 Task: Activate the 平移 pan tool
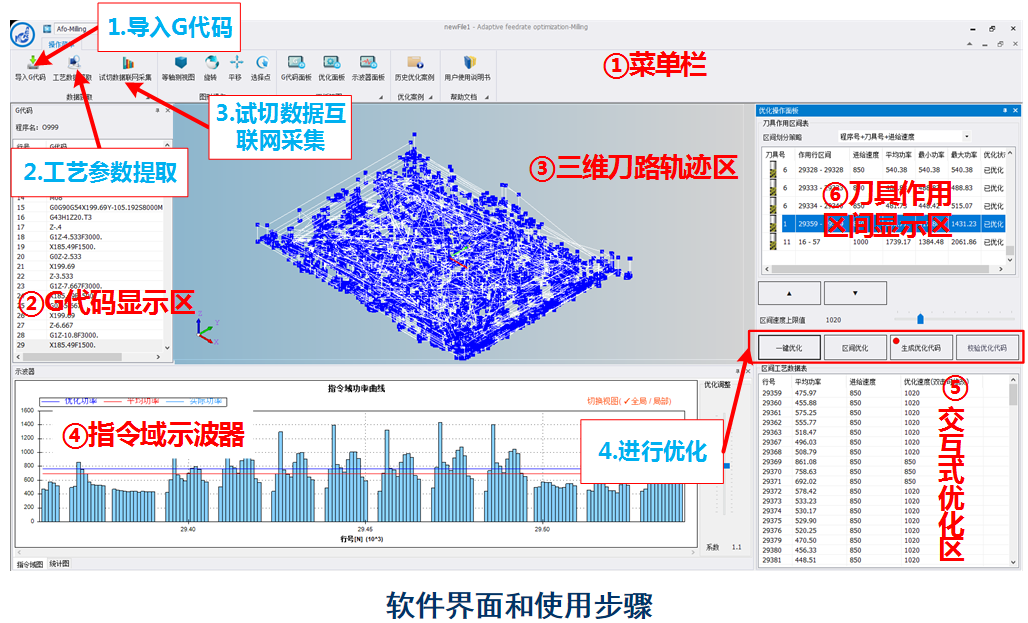click(236, 66)
